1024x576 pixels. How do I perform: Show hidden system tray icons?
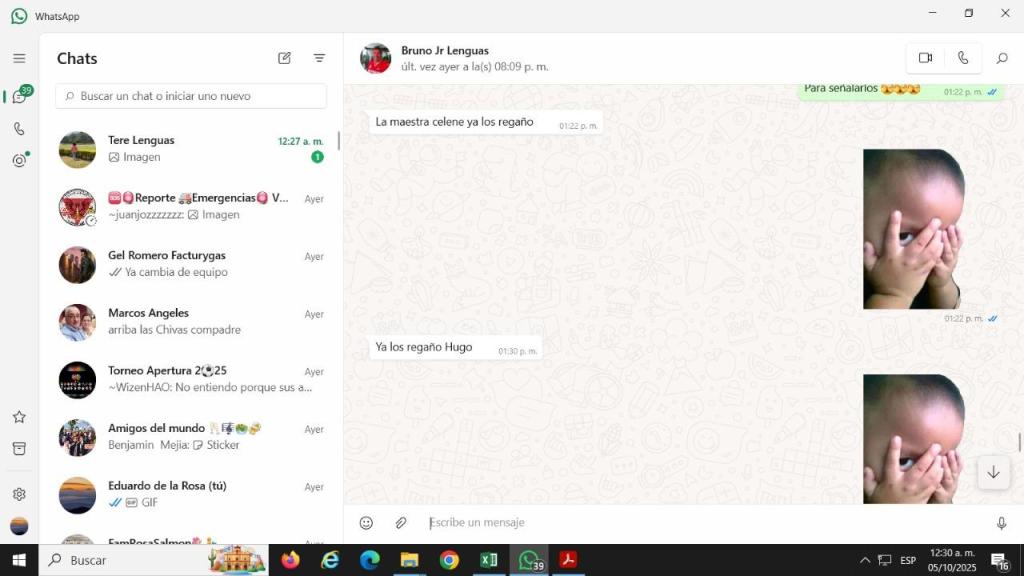865,560
